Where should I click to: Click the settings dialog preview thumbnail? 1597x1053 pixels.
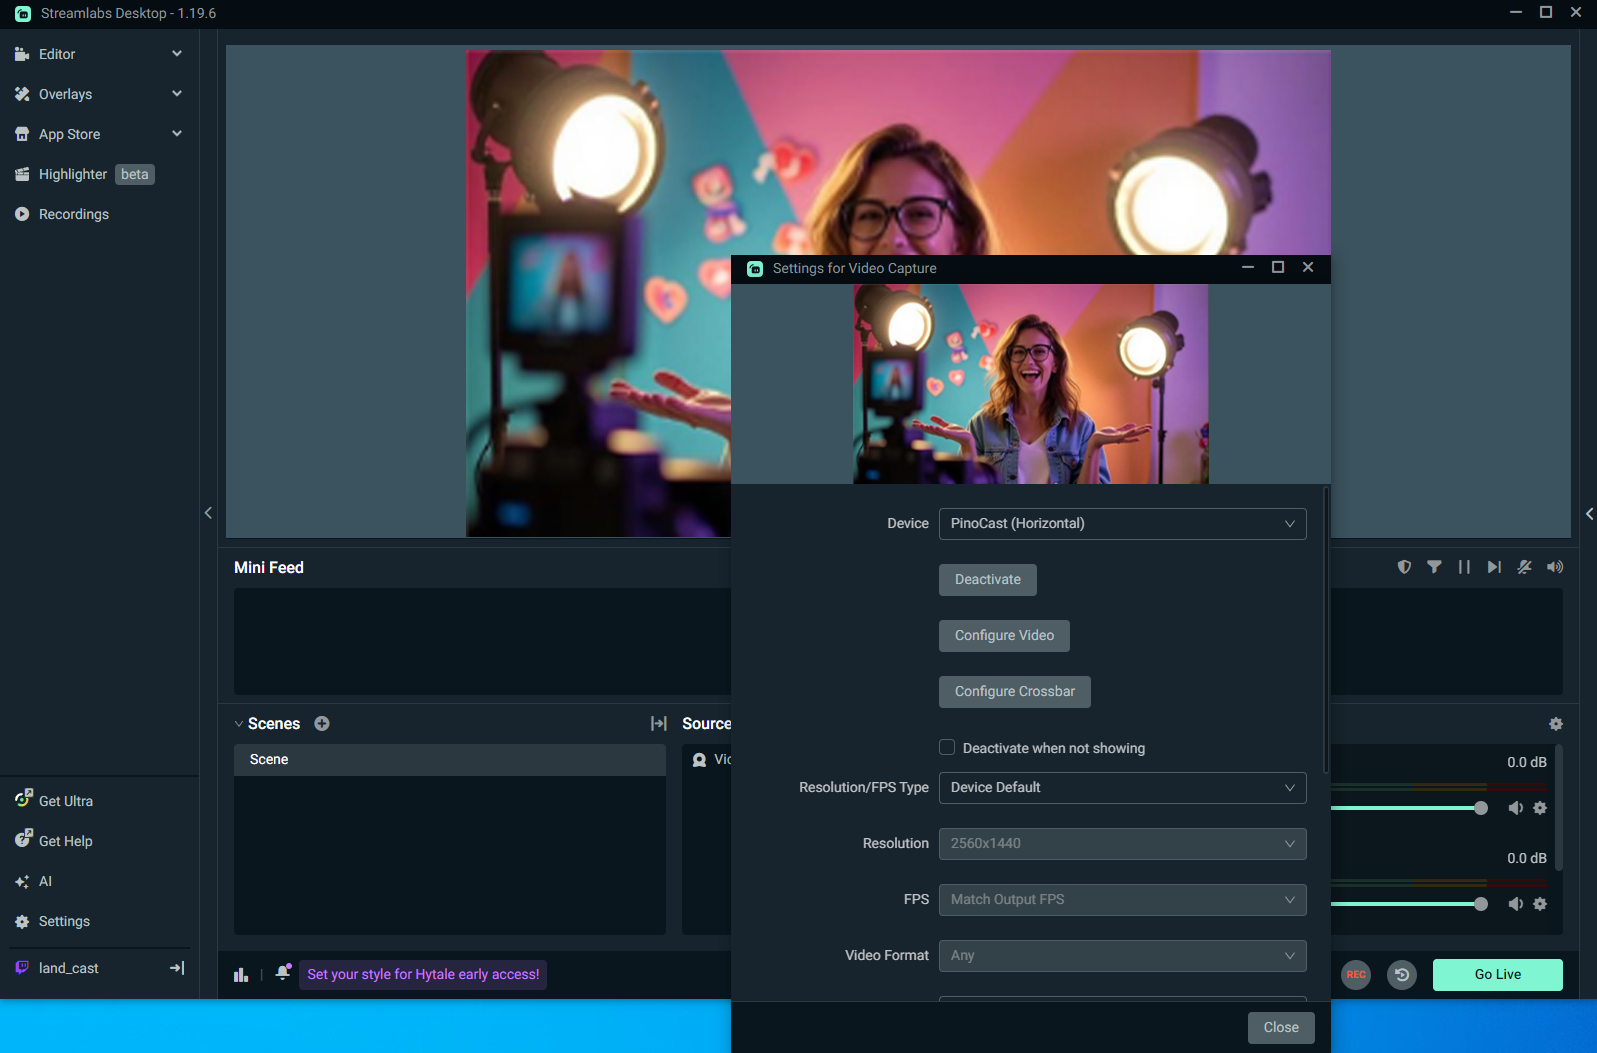(1031, 384)
